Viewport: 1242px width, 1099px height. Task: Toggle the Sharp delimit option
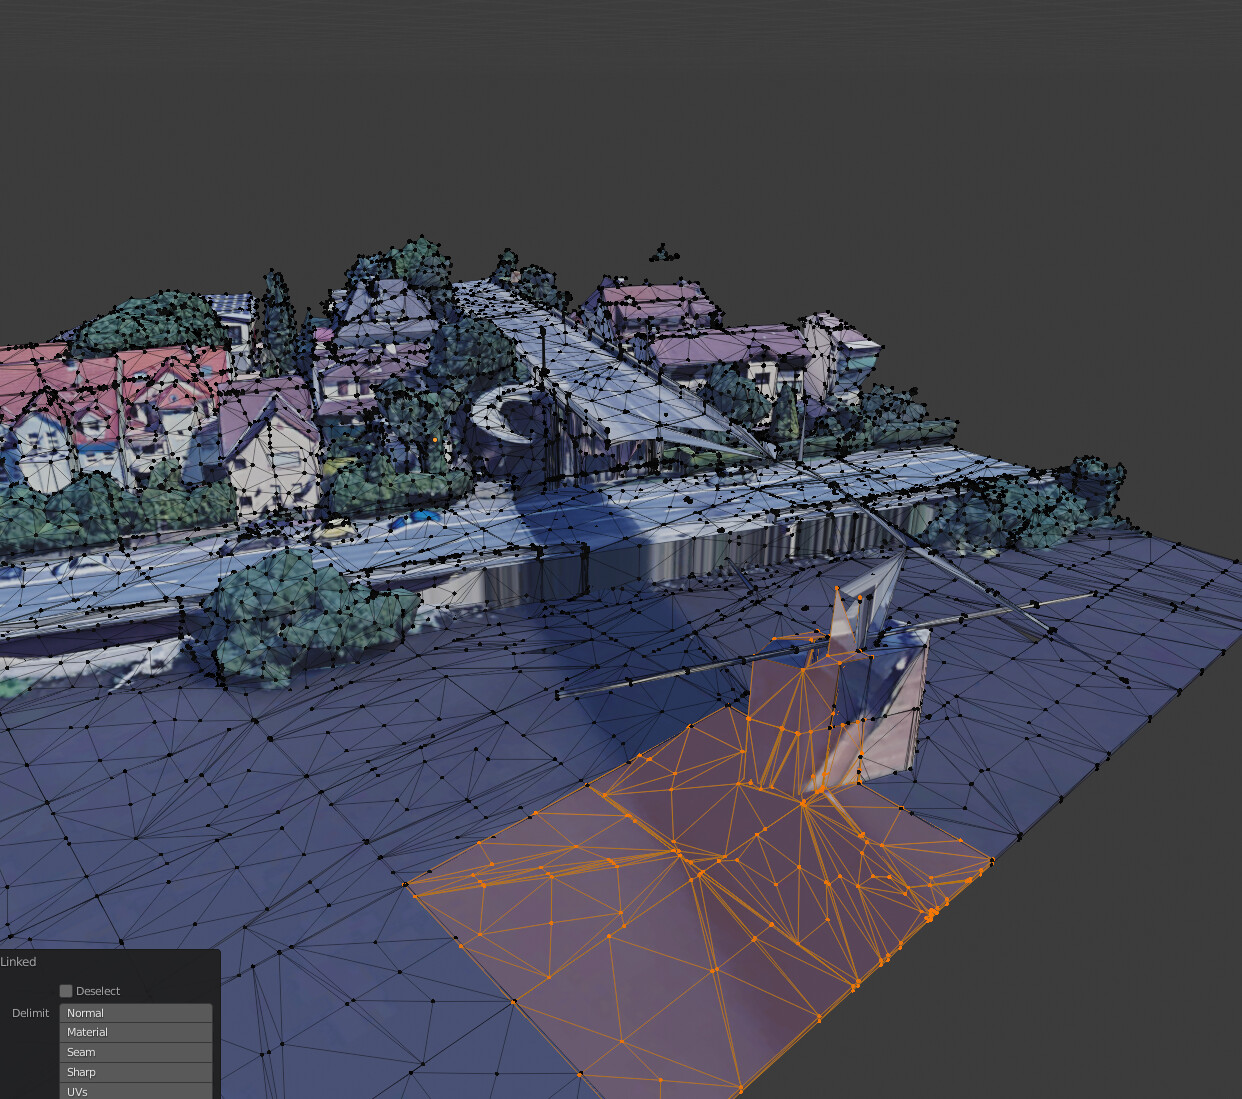tap(136, 1072)
